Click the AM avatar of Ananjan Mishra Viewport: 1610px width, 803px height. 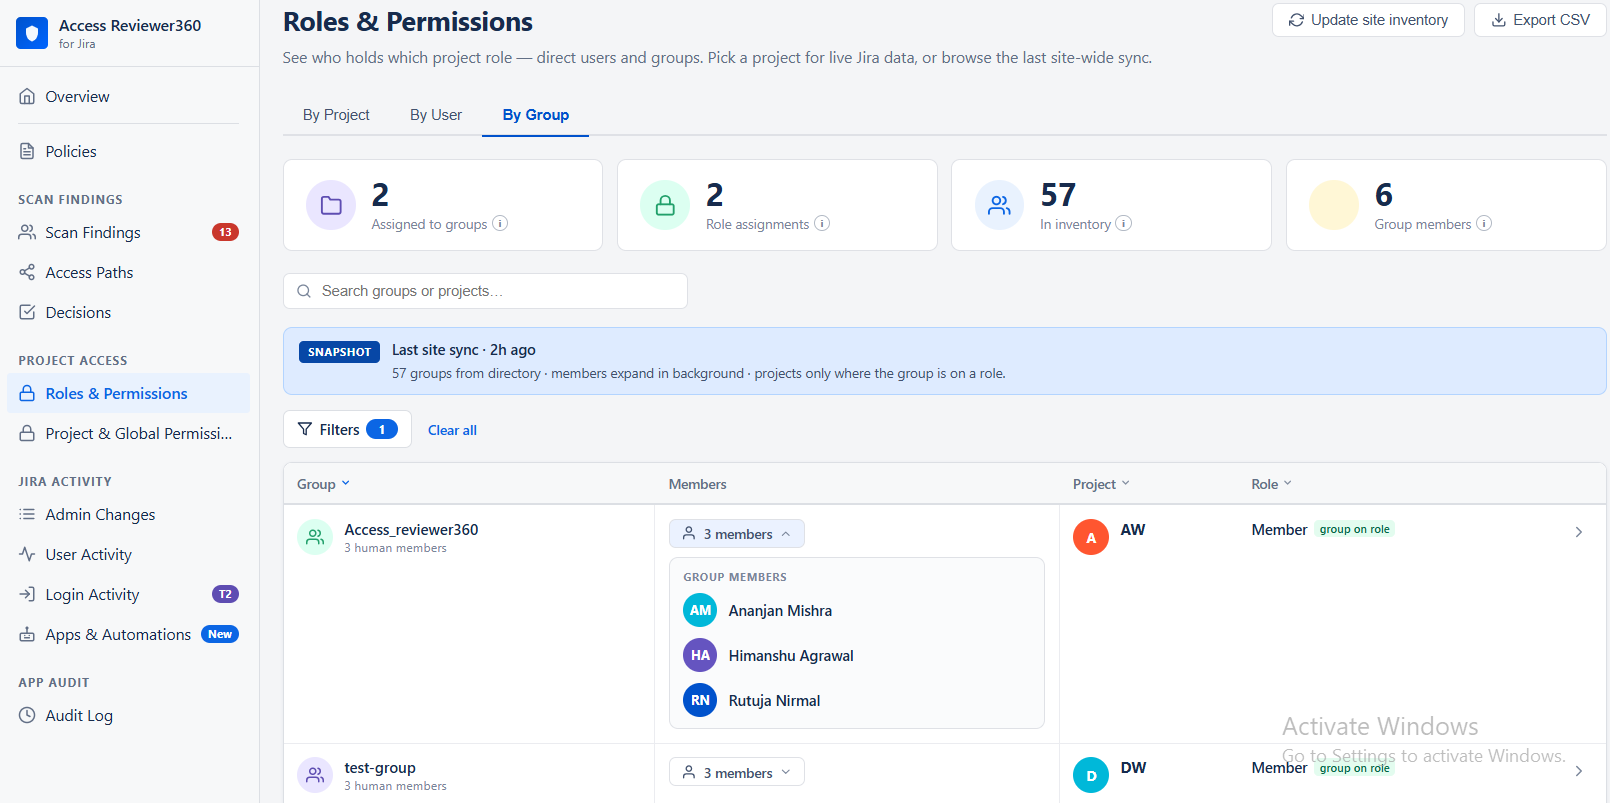(700, 611)
